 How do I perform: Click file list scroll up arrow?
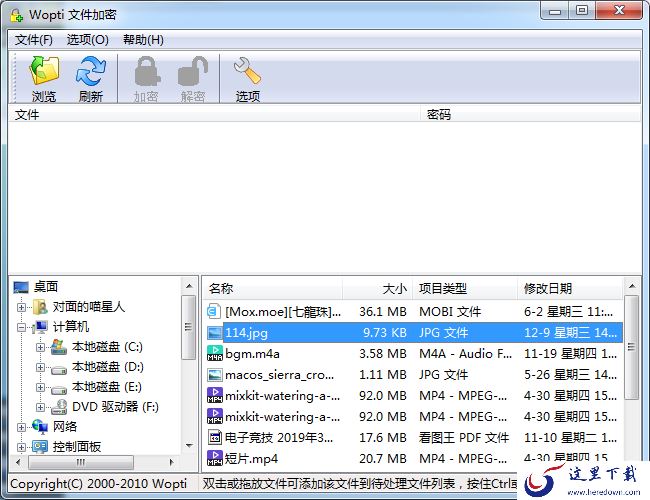point(632,286)
